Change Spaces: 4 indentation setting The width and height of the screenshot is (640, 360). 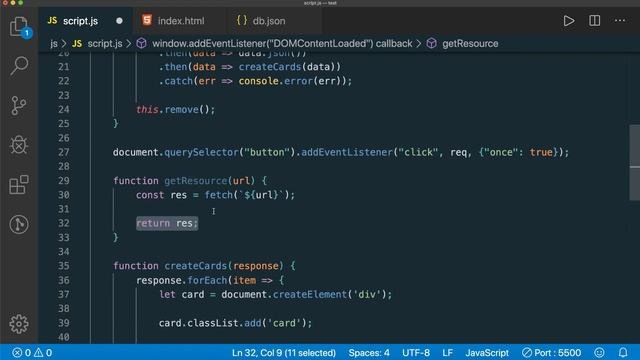tap(369, 353)
